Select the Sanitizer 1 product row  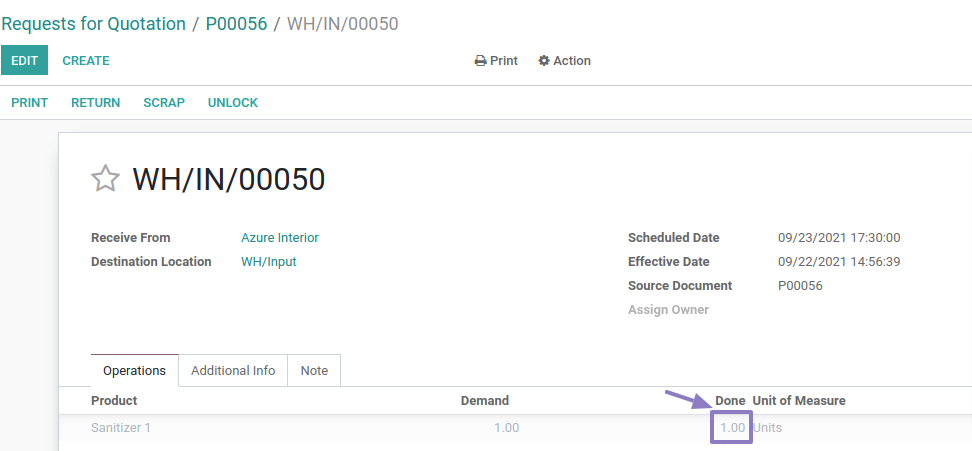[121, 428]
